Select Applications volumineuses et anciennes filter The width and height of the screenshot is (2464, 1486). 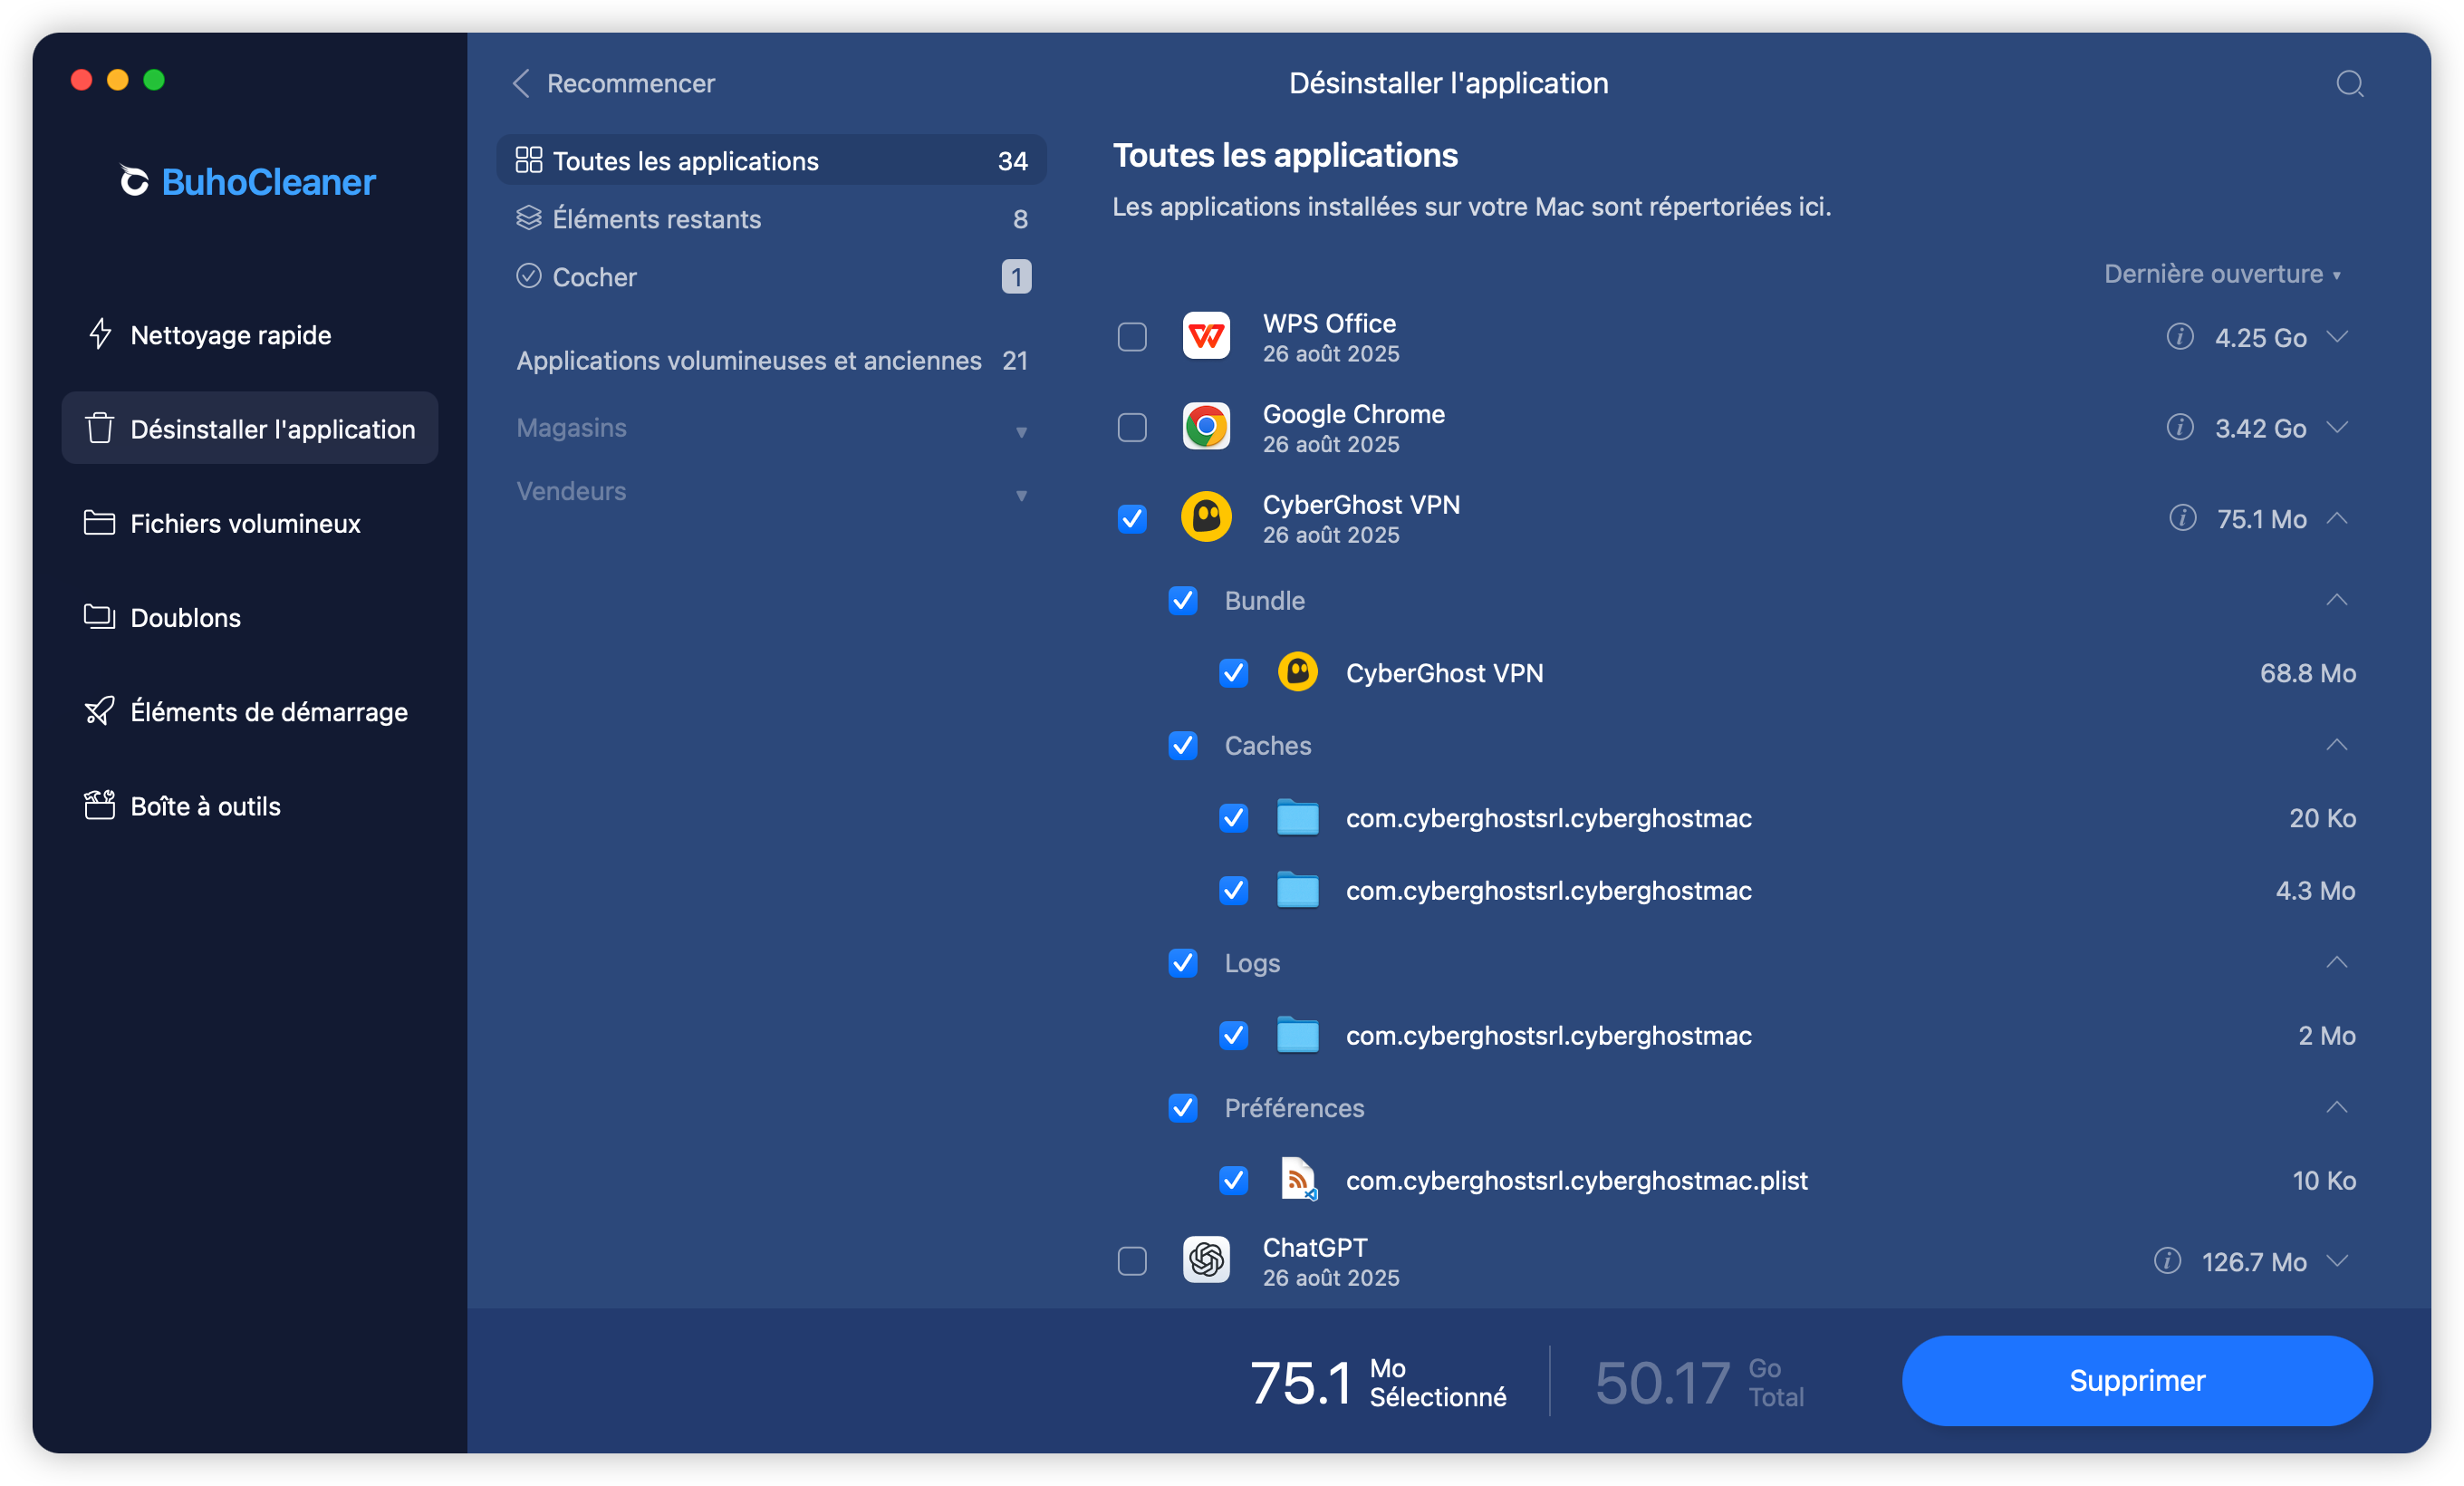[771, 360]
